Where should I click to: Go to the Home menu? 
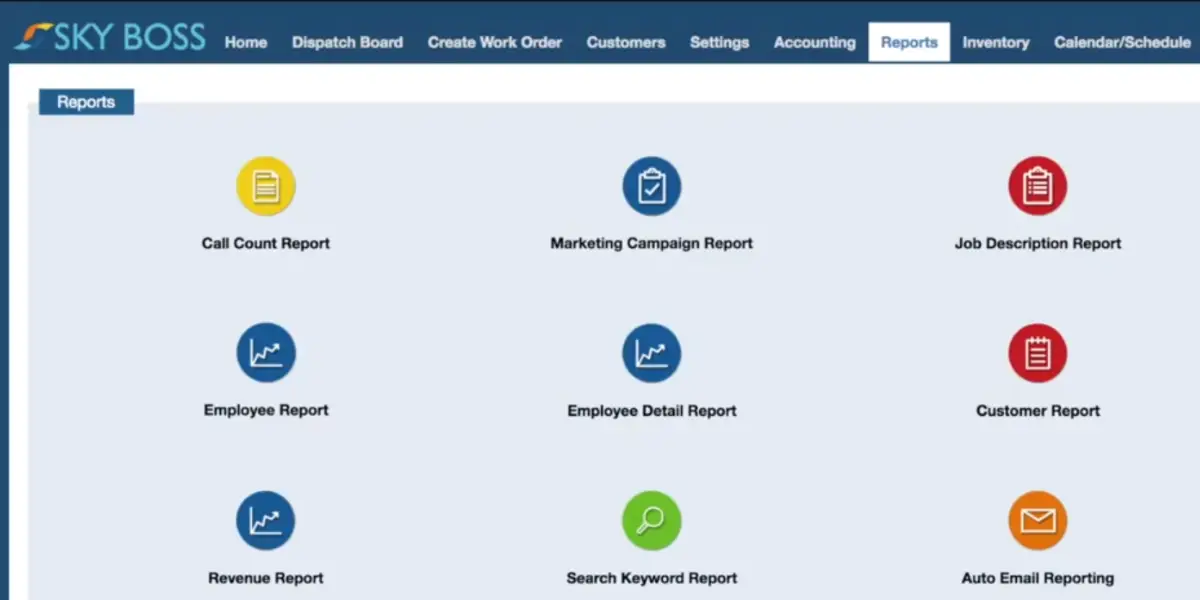pos(246,42)
